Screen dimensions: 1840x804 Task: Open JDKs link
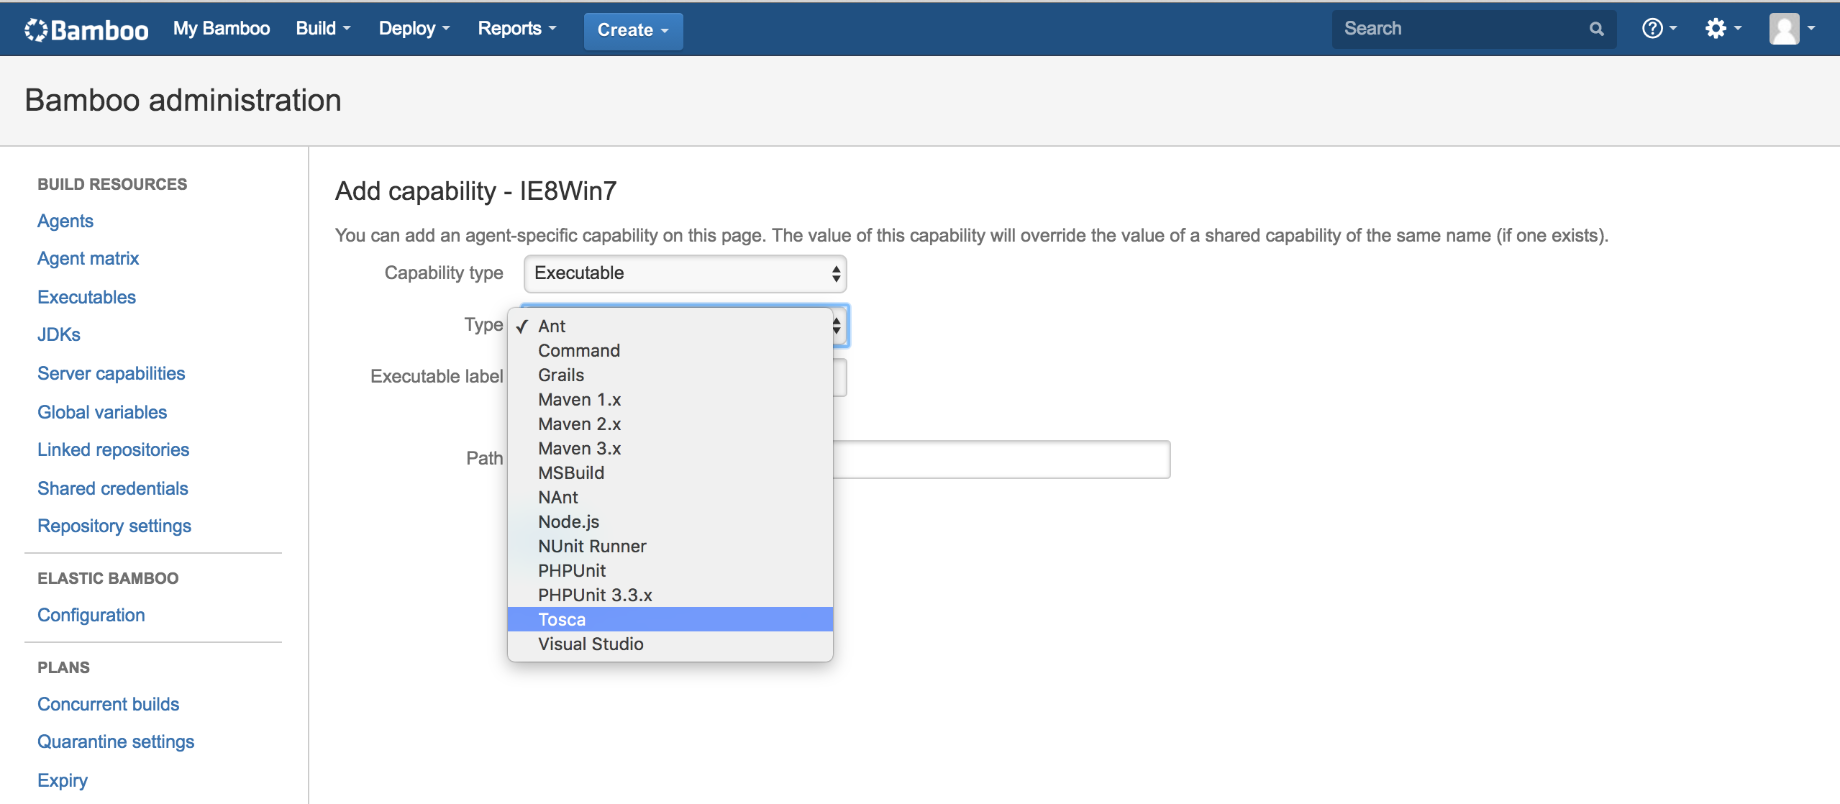(x=59, y=335)
